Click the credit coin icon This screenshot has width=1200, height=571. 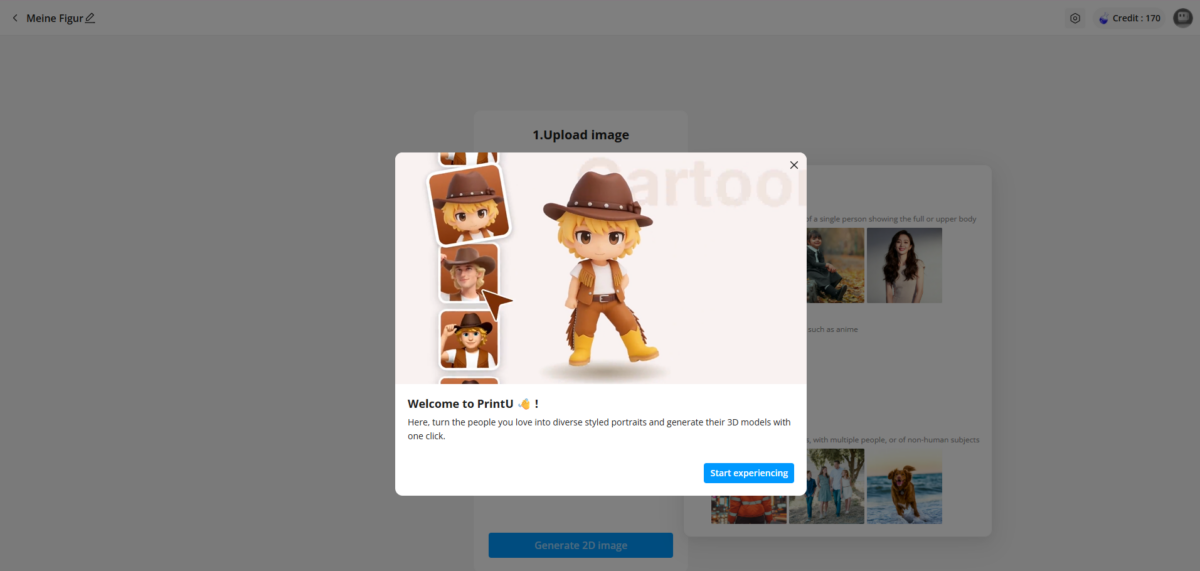(1104, 18)
